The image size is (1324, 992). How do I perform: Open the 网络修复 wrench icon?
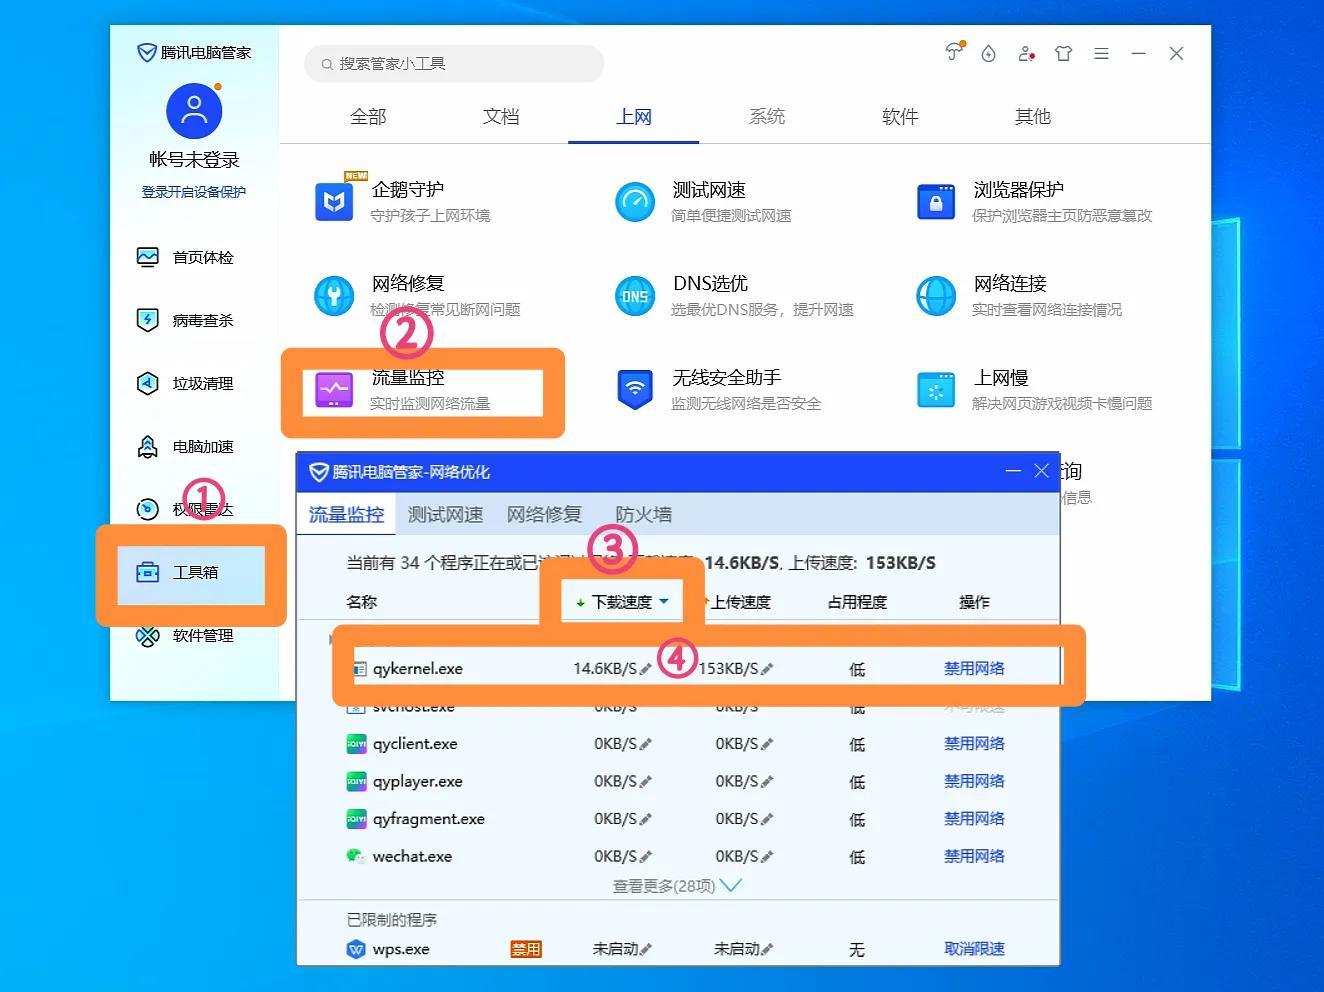(x=334, y=296)
